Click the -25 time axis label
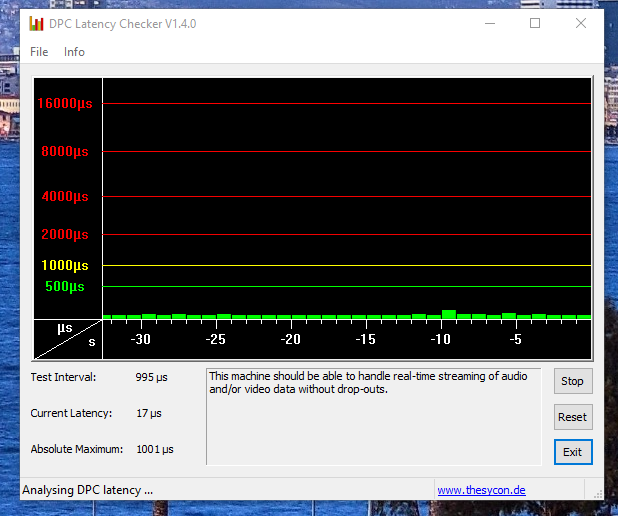The width and height of the screenshot is (618, 516). [x=216, y=339]
